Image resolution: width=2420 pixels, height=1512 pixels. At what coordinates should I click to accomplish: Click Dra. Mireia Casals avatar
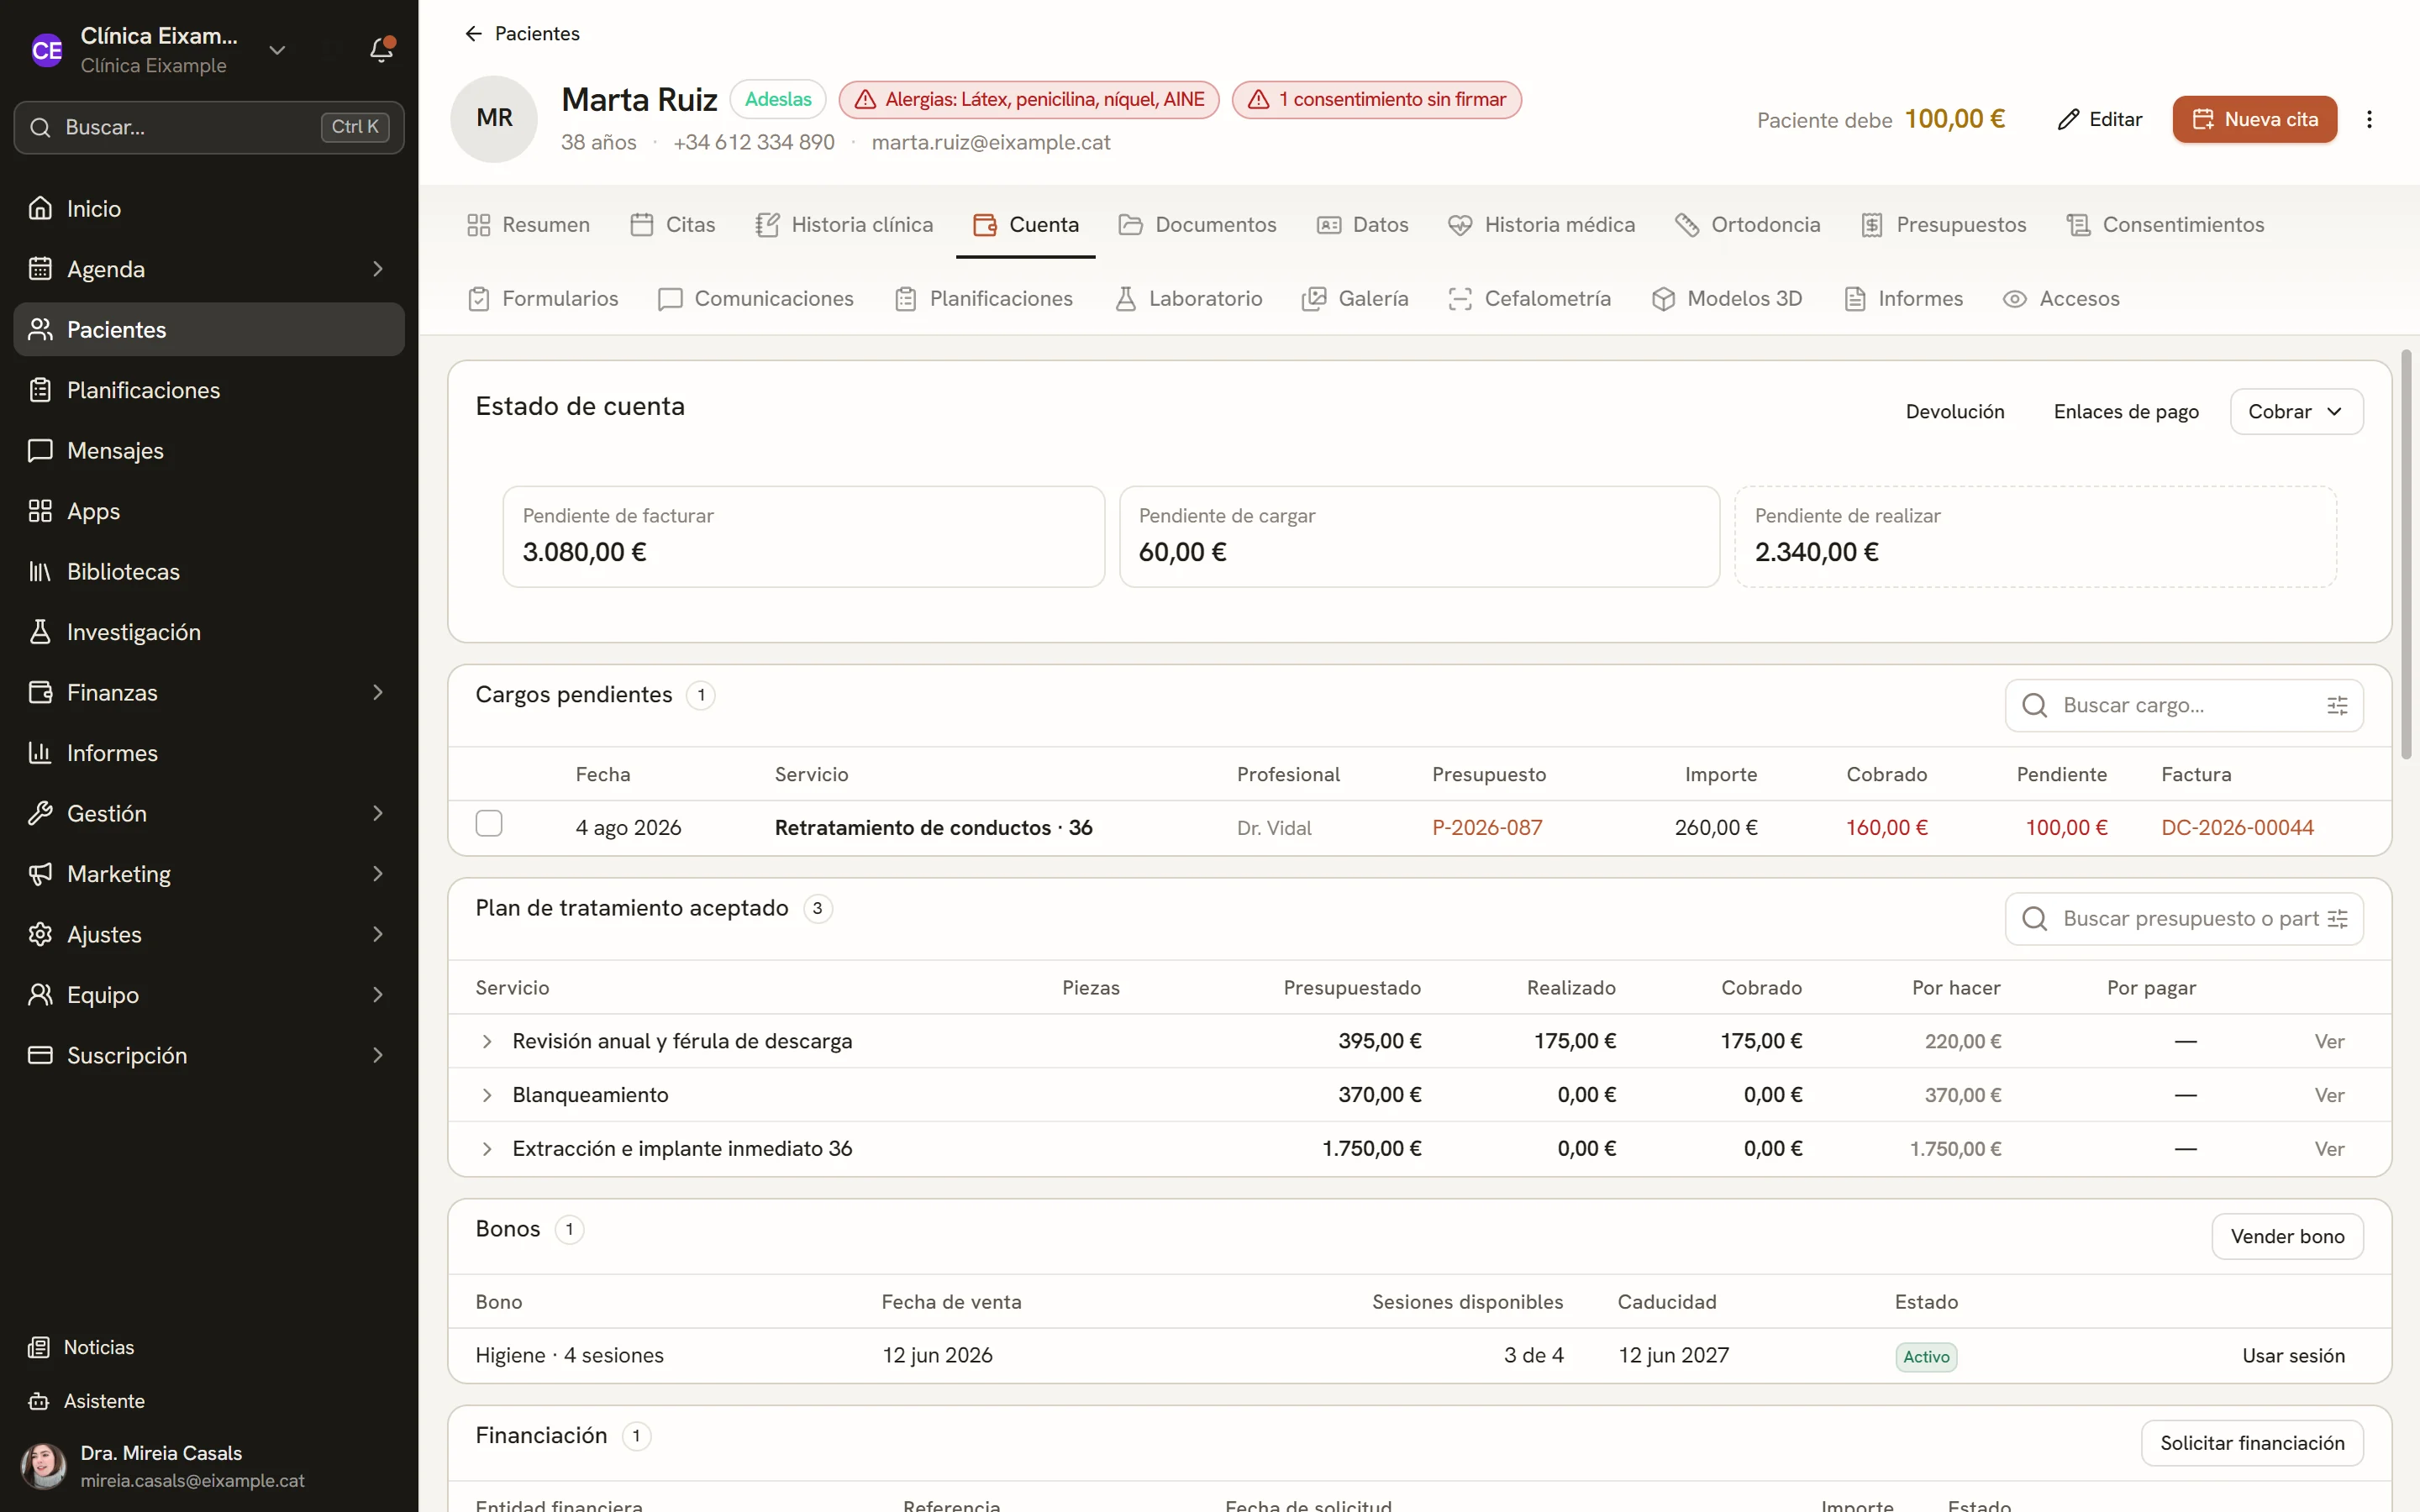point(44,1466)
